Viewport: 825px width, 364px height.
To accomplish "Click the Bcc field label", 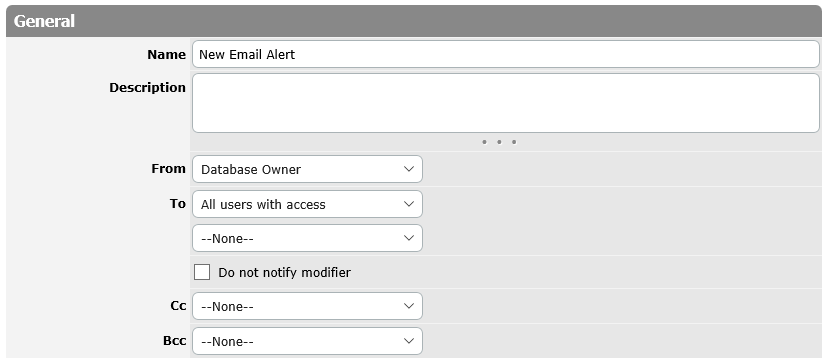I will [175, 341].
